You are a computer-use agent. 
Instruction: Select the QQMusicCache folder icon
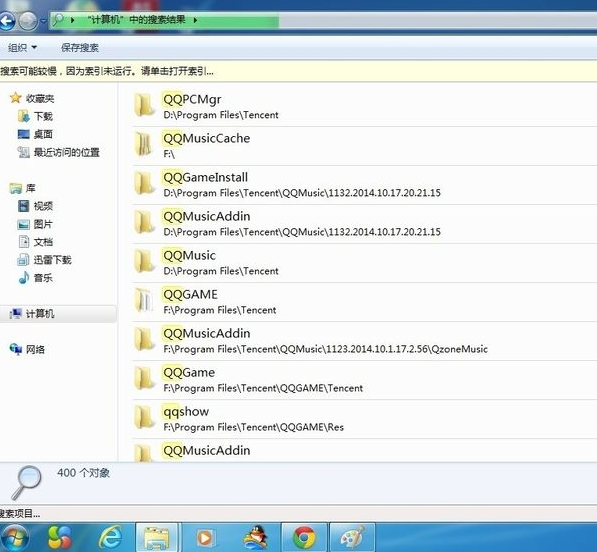point(144,145)
